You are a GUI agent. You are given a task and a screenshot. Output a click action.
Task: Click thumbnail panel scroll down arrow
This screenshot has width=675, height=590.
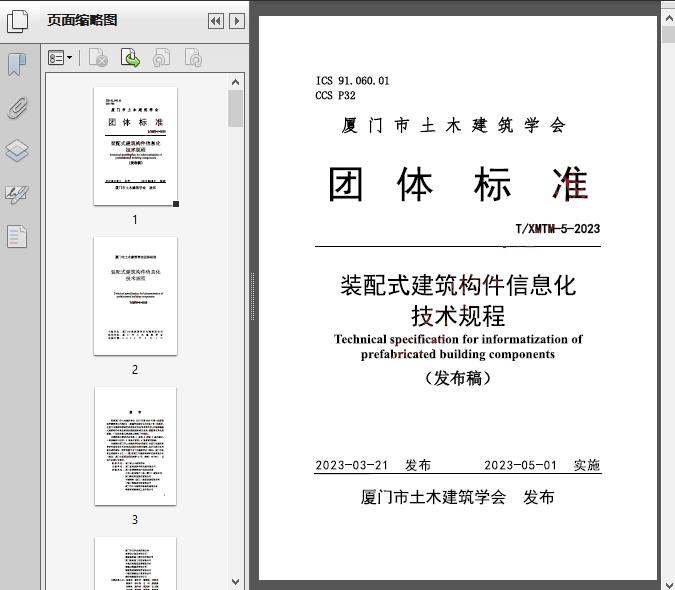pos(235,582)
